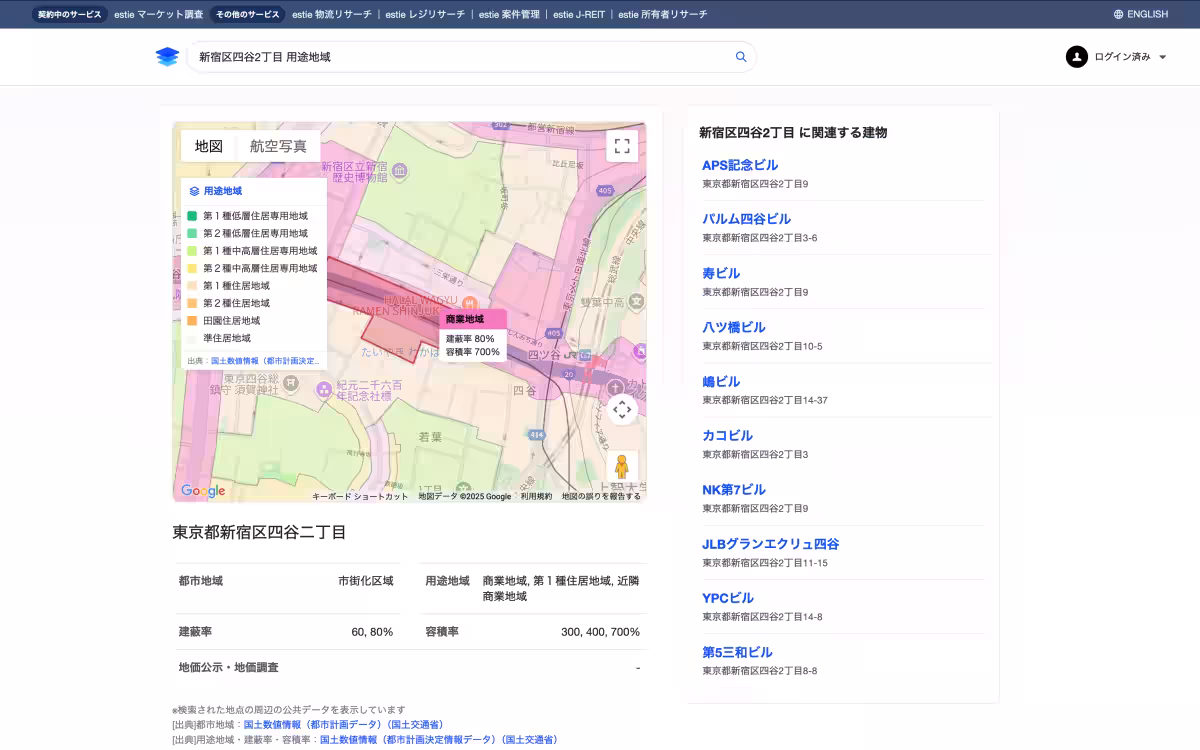Click the globe icon beside ENGLISH
The image size is (1200, 750).
pyautogui.click(x=1118, y=14)
